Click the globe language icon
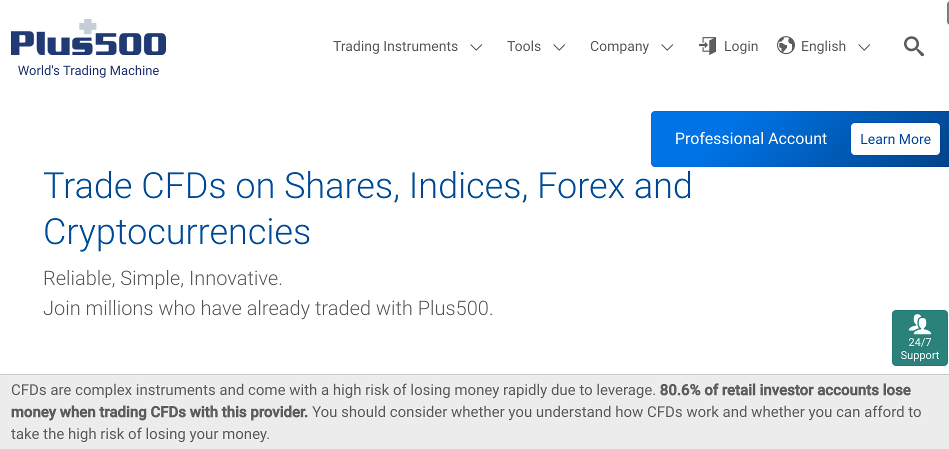949x449 pixels. pyautogui.click(x=786, y=45)
